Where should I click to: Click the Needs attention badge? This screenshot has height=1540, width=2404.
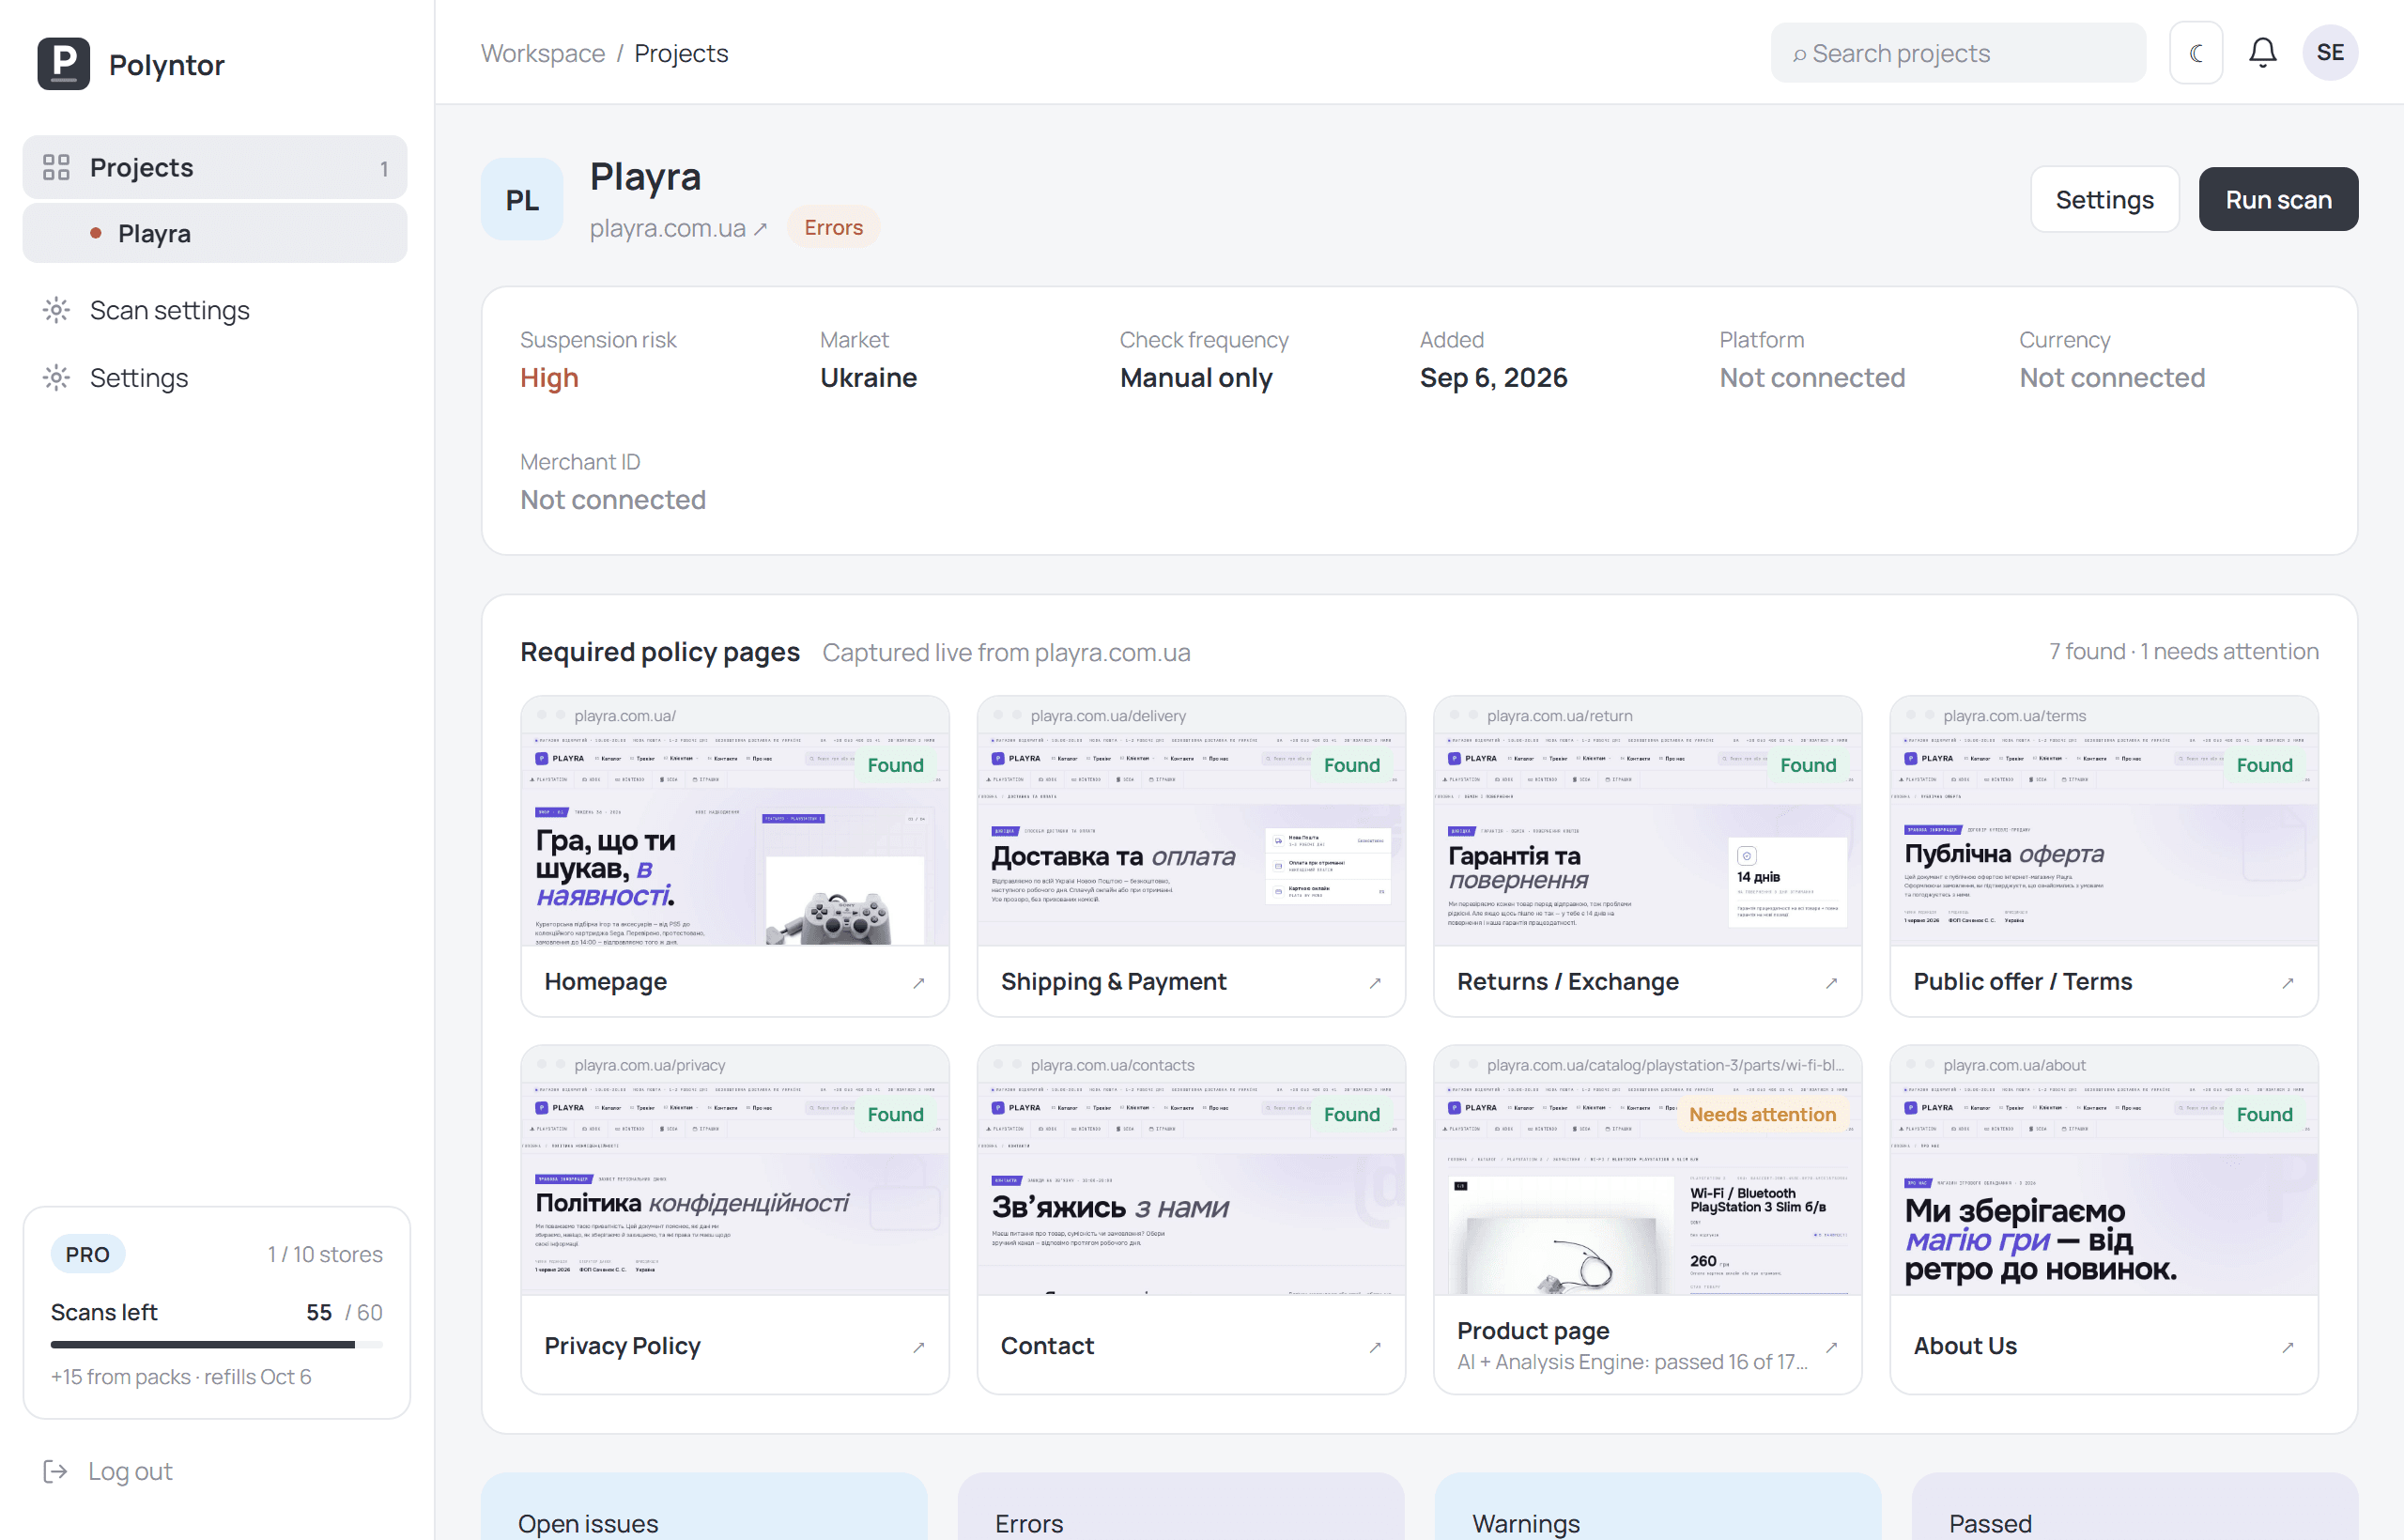(x=1762, y=1114)
